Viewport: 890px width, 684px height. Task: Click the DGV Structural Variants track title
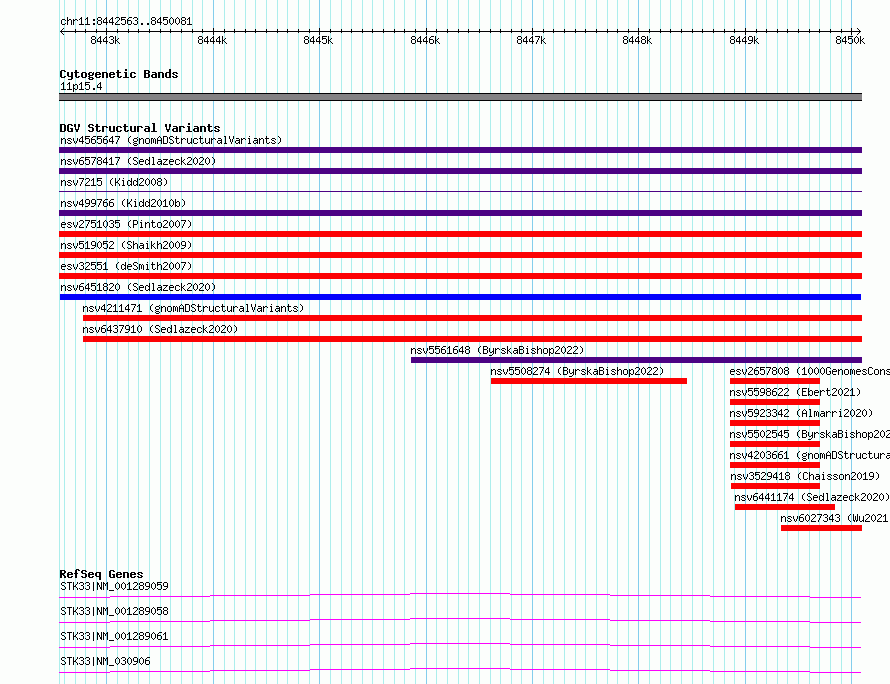140,128
